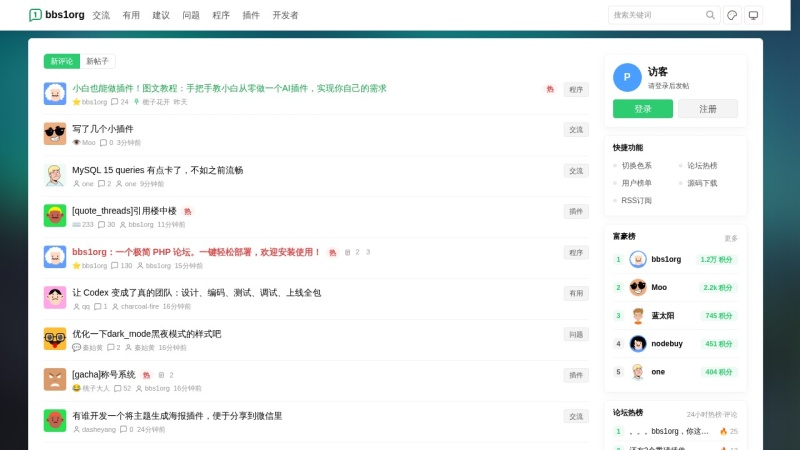800x450 pixels.
Task: Open red bbs1org 极简 PHP 论坛 post
Action: point(196,252)
